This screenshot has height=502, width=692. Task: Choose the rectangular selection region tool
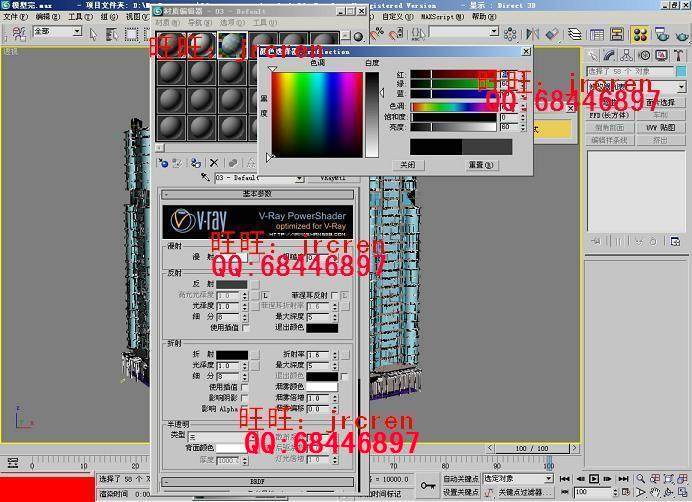click(131, 34)
